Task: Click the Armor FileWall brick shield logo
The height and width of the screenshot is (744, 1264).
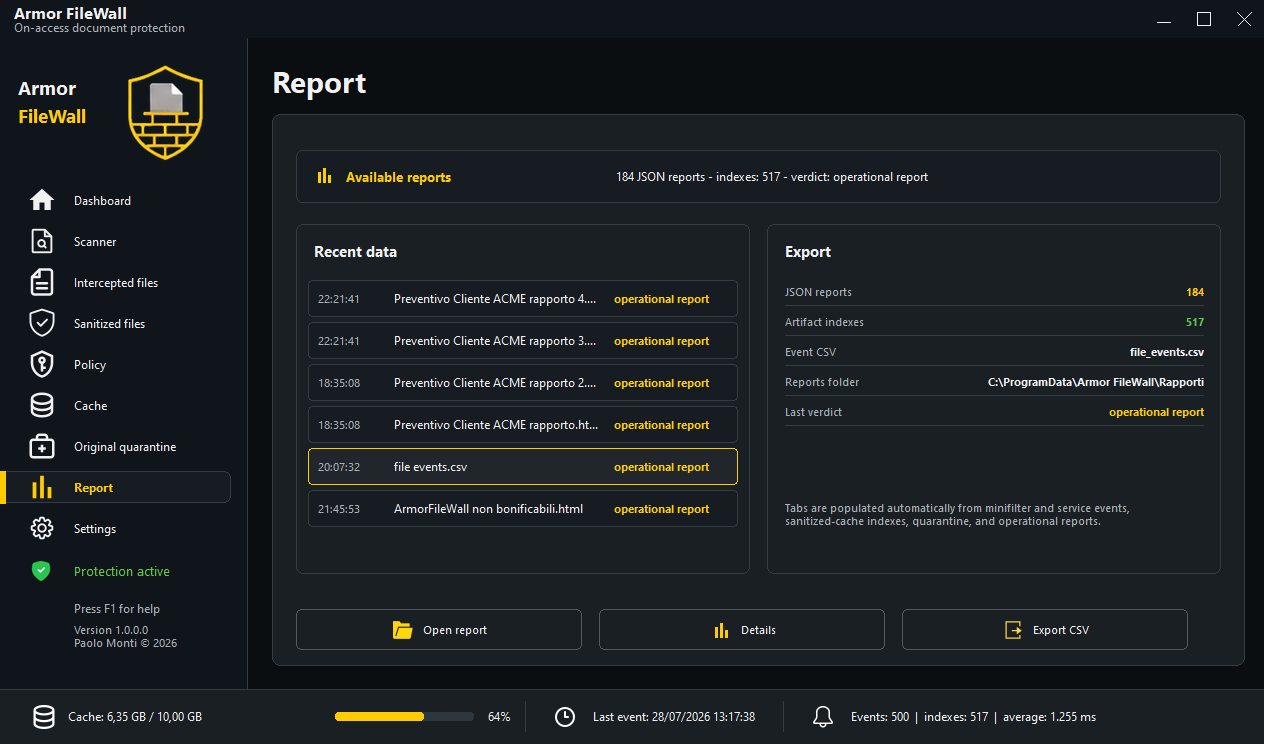Action: 166,113
